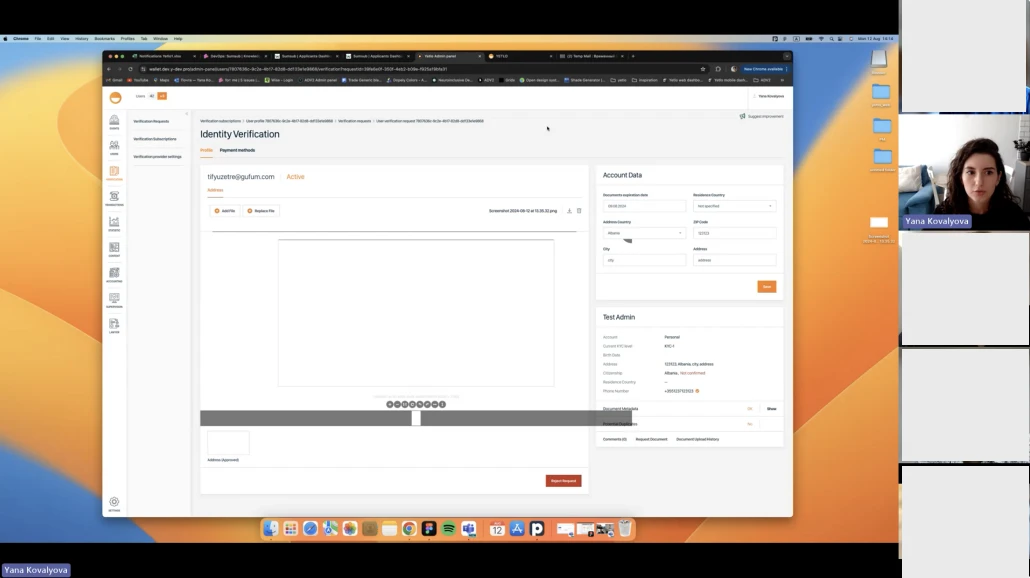Screen dimensions: 1030x578
Task: Click Verification requests breadcrumb link
Action: click(x=355, y=122)
